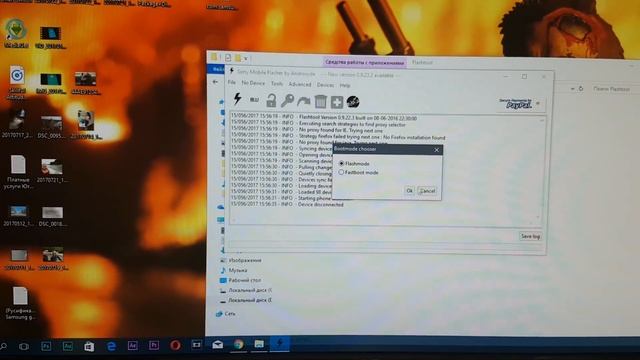Open Microsoft Store from the taskbar
This screenshot has width=640, height=360.
[89, 347]
